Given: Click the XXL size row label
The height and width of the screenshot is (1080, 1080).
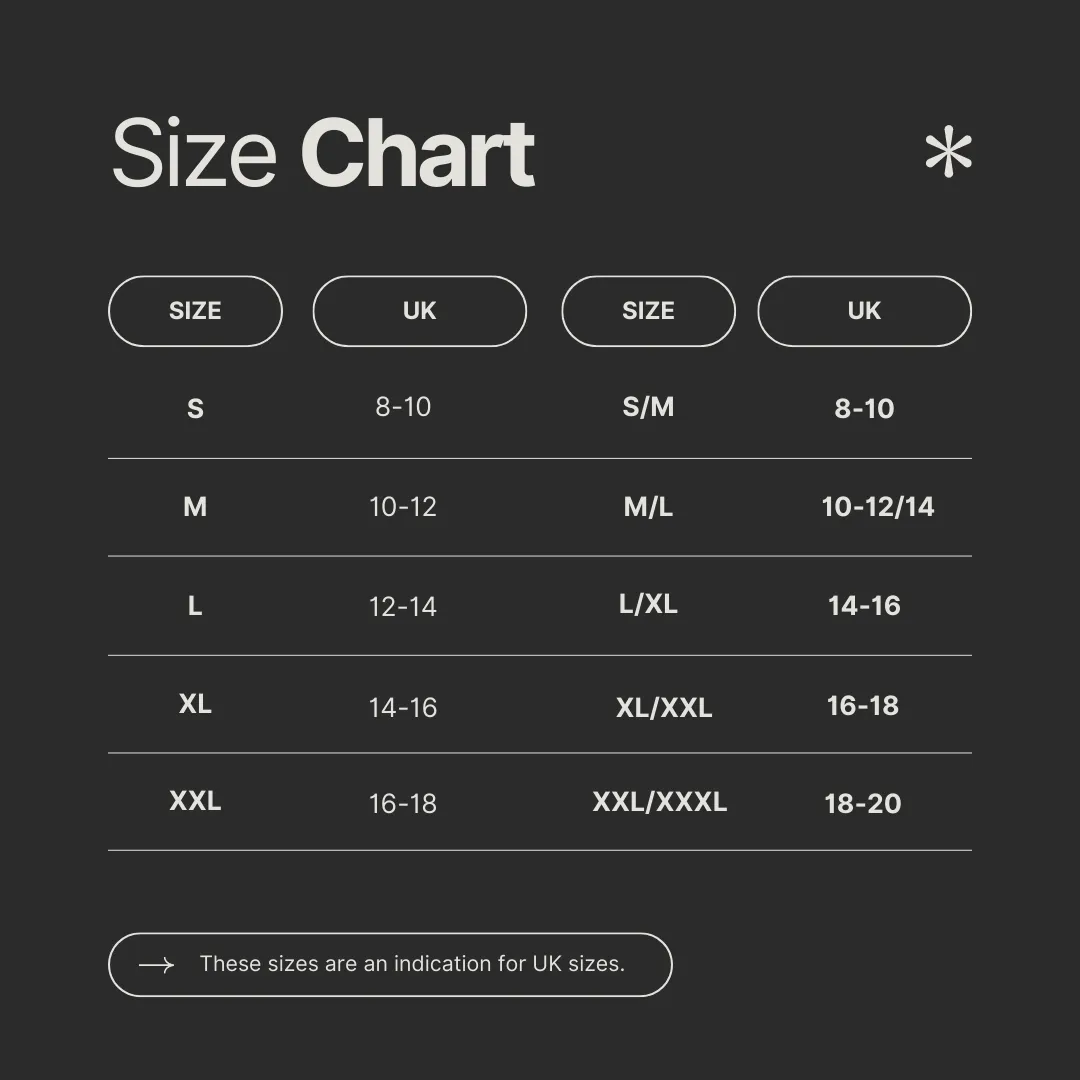Looking at the screenshot, I should pyautogui.click(x=195, y=801).
